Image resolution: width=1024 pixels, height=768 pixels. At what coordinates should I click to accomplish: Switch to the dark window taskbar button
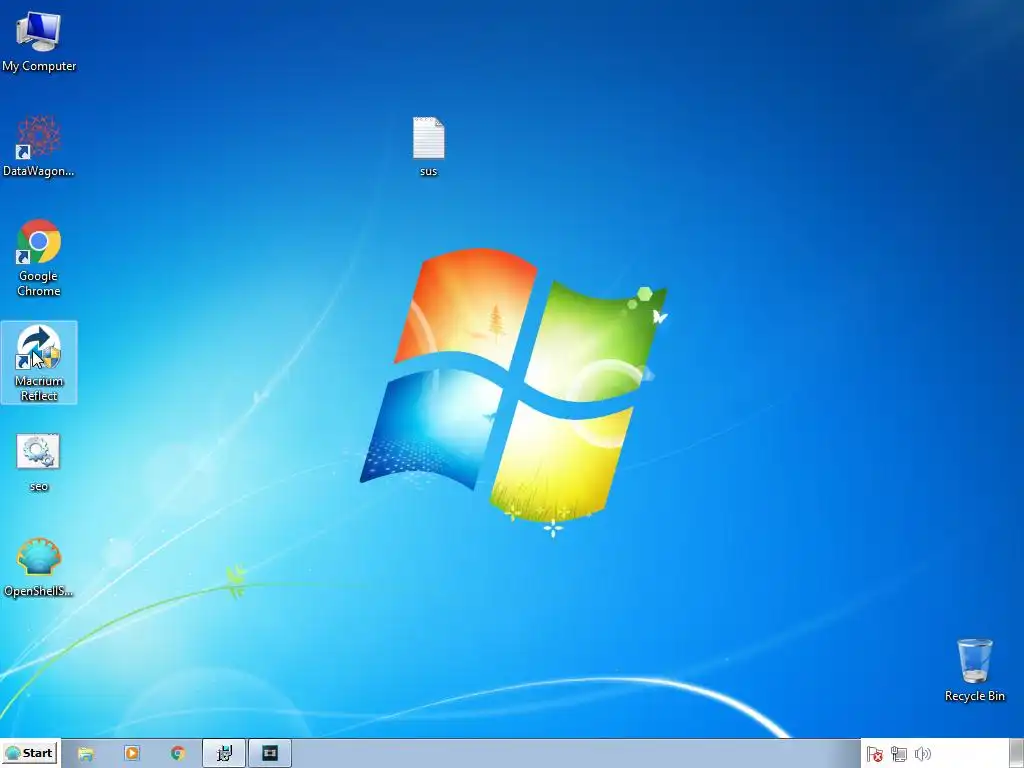pos(270,754)
